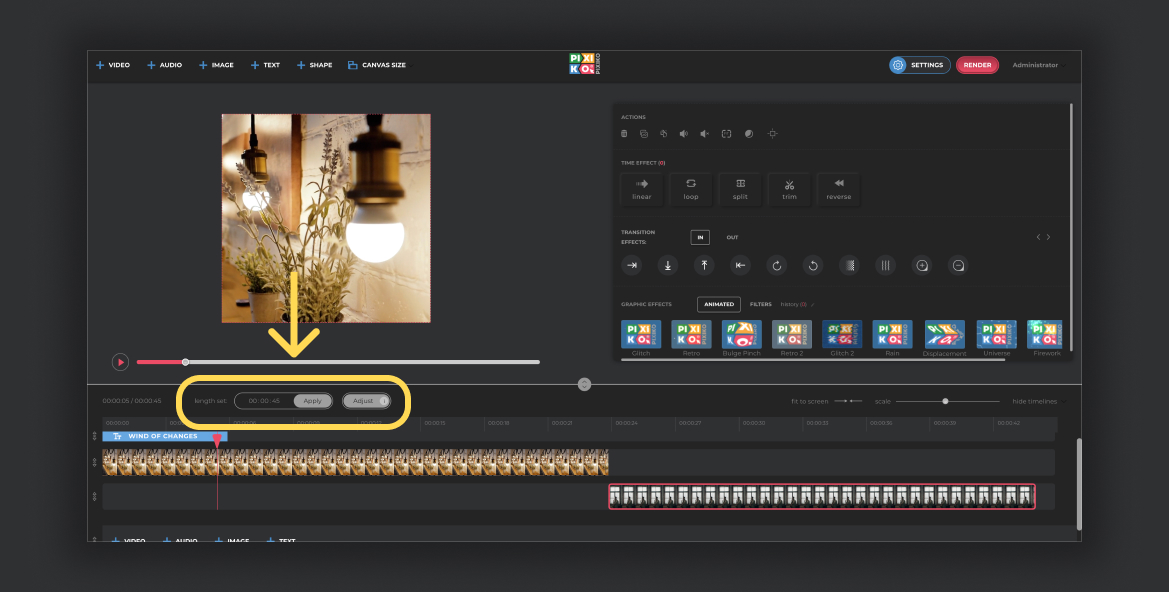The height and width of the screenshot is (592, 1169).
Task: Click the delete (trash) action icon
Action: [624, 134]
